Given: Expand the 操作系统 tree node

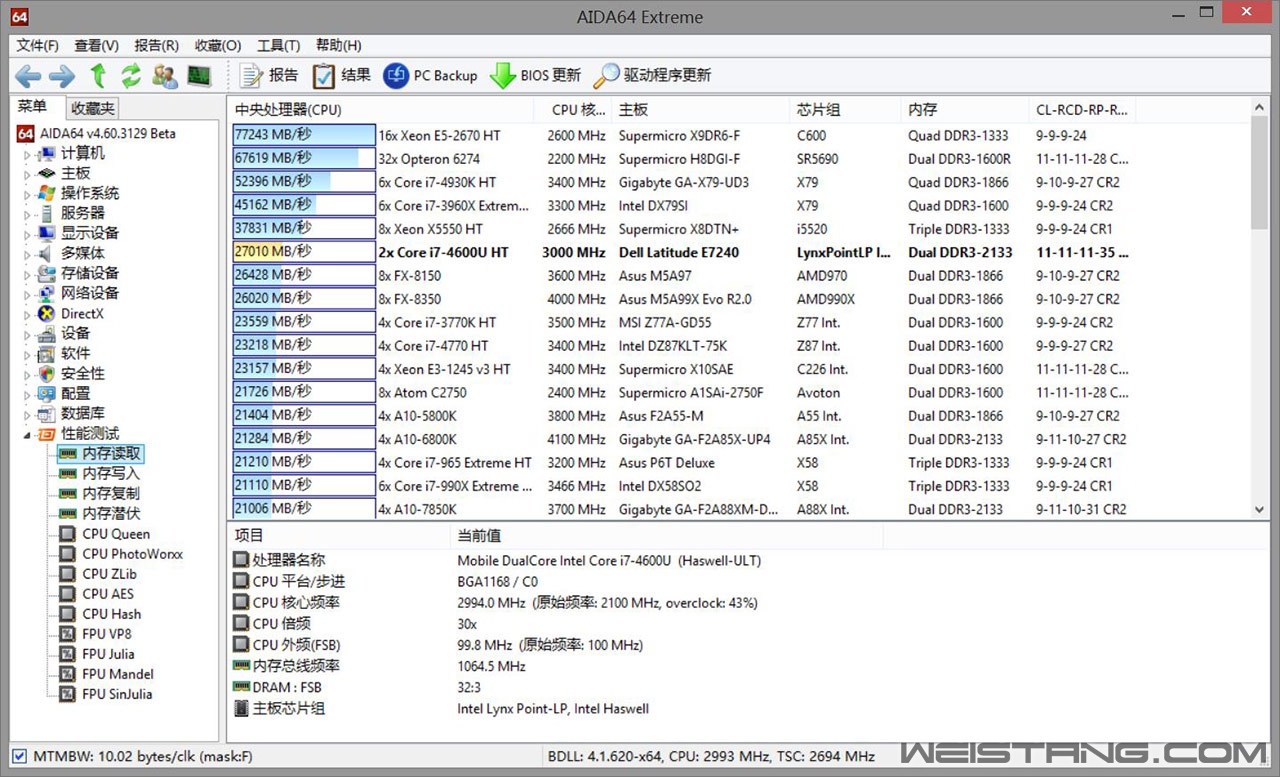Looking at the screenshot, I should pos(28,194).
